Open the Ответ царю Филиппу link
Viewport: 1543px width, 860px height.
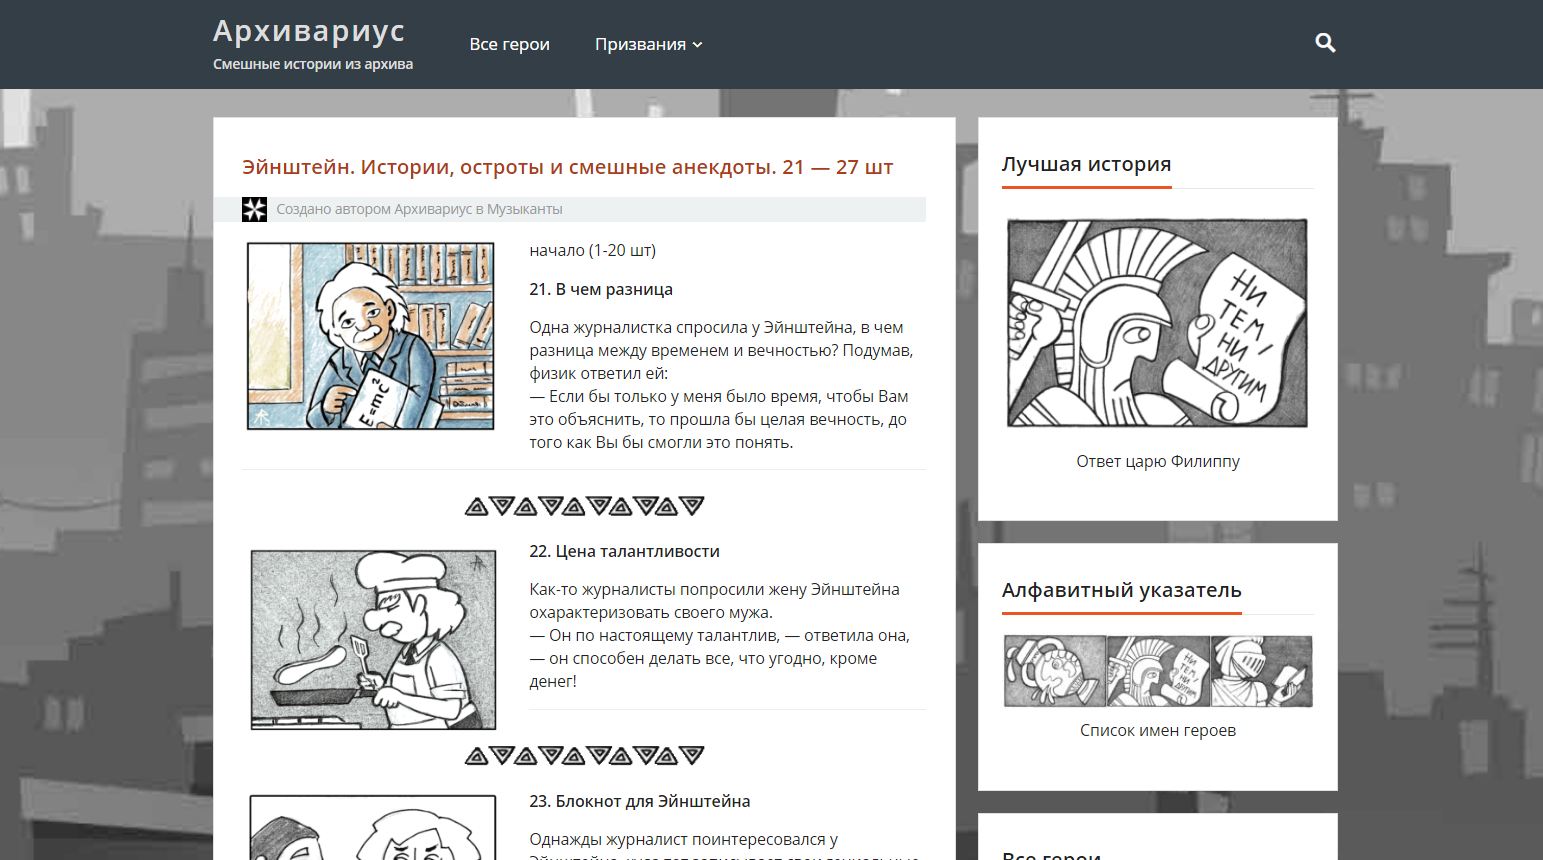1157,461
